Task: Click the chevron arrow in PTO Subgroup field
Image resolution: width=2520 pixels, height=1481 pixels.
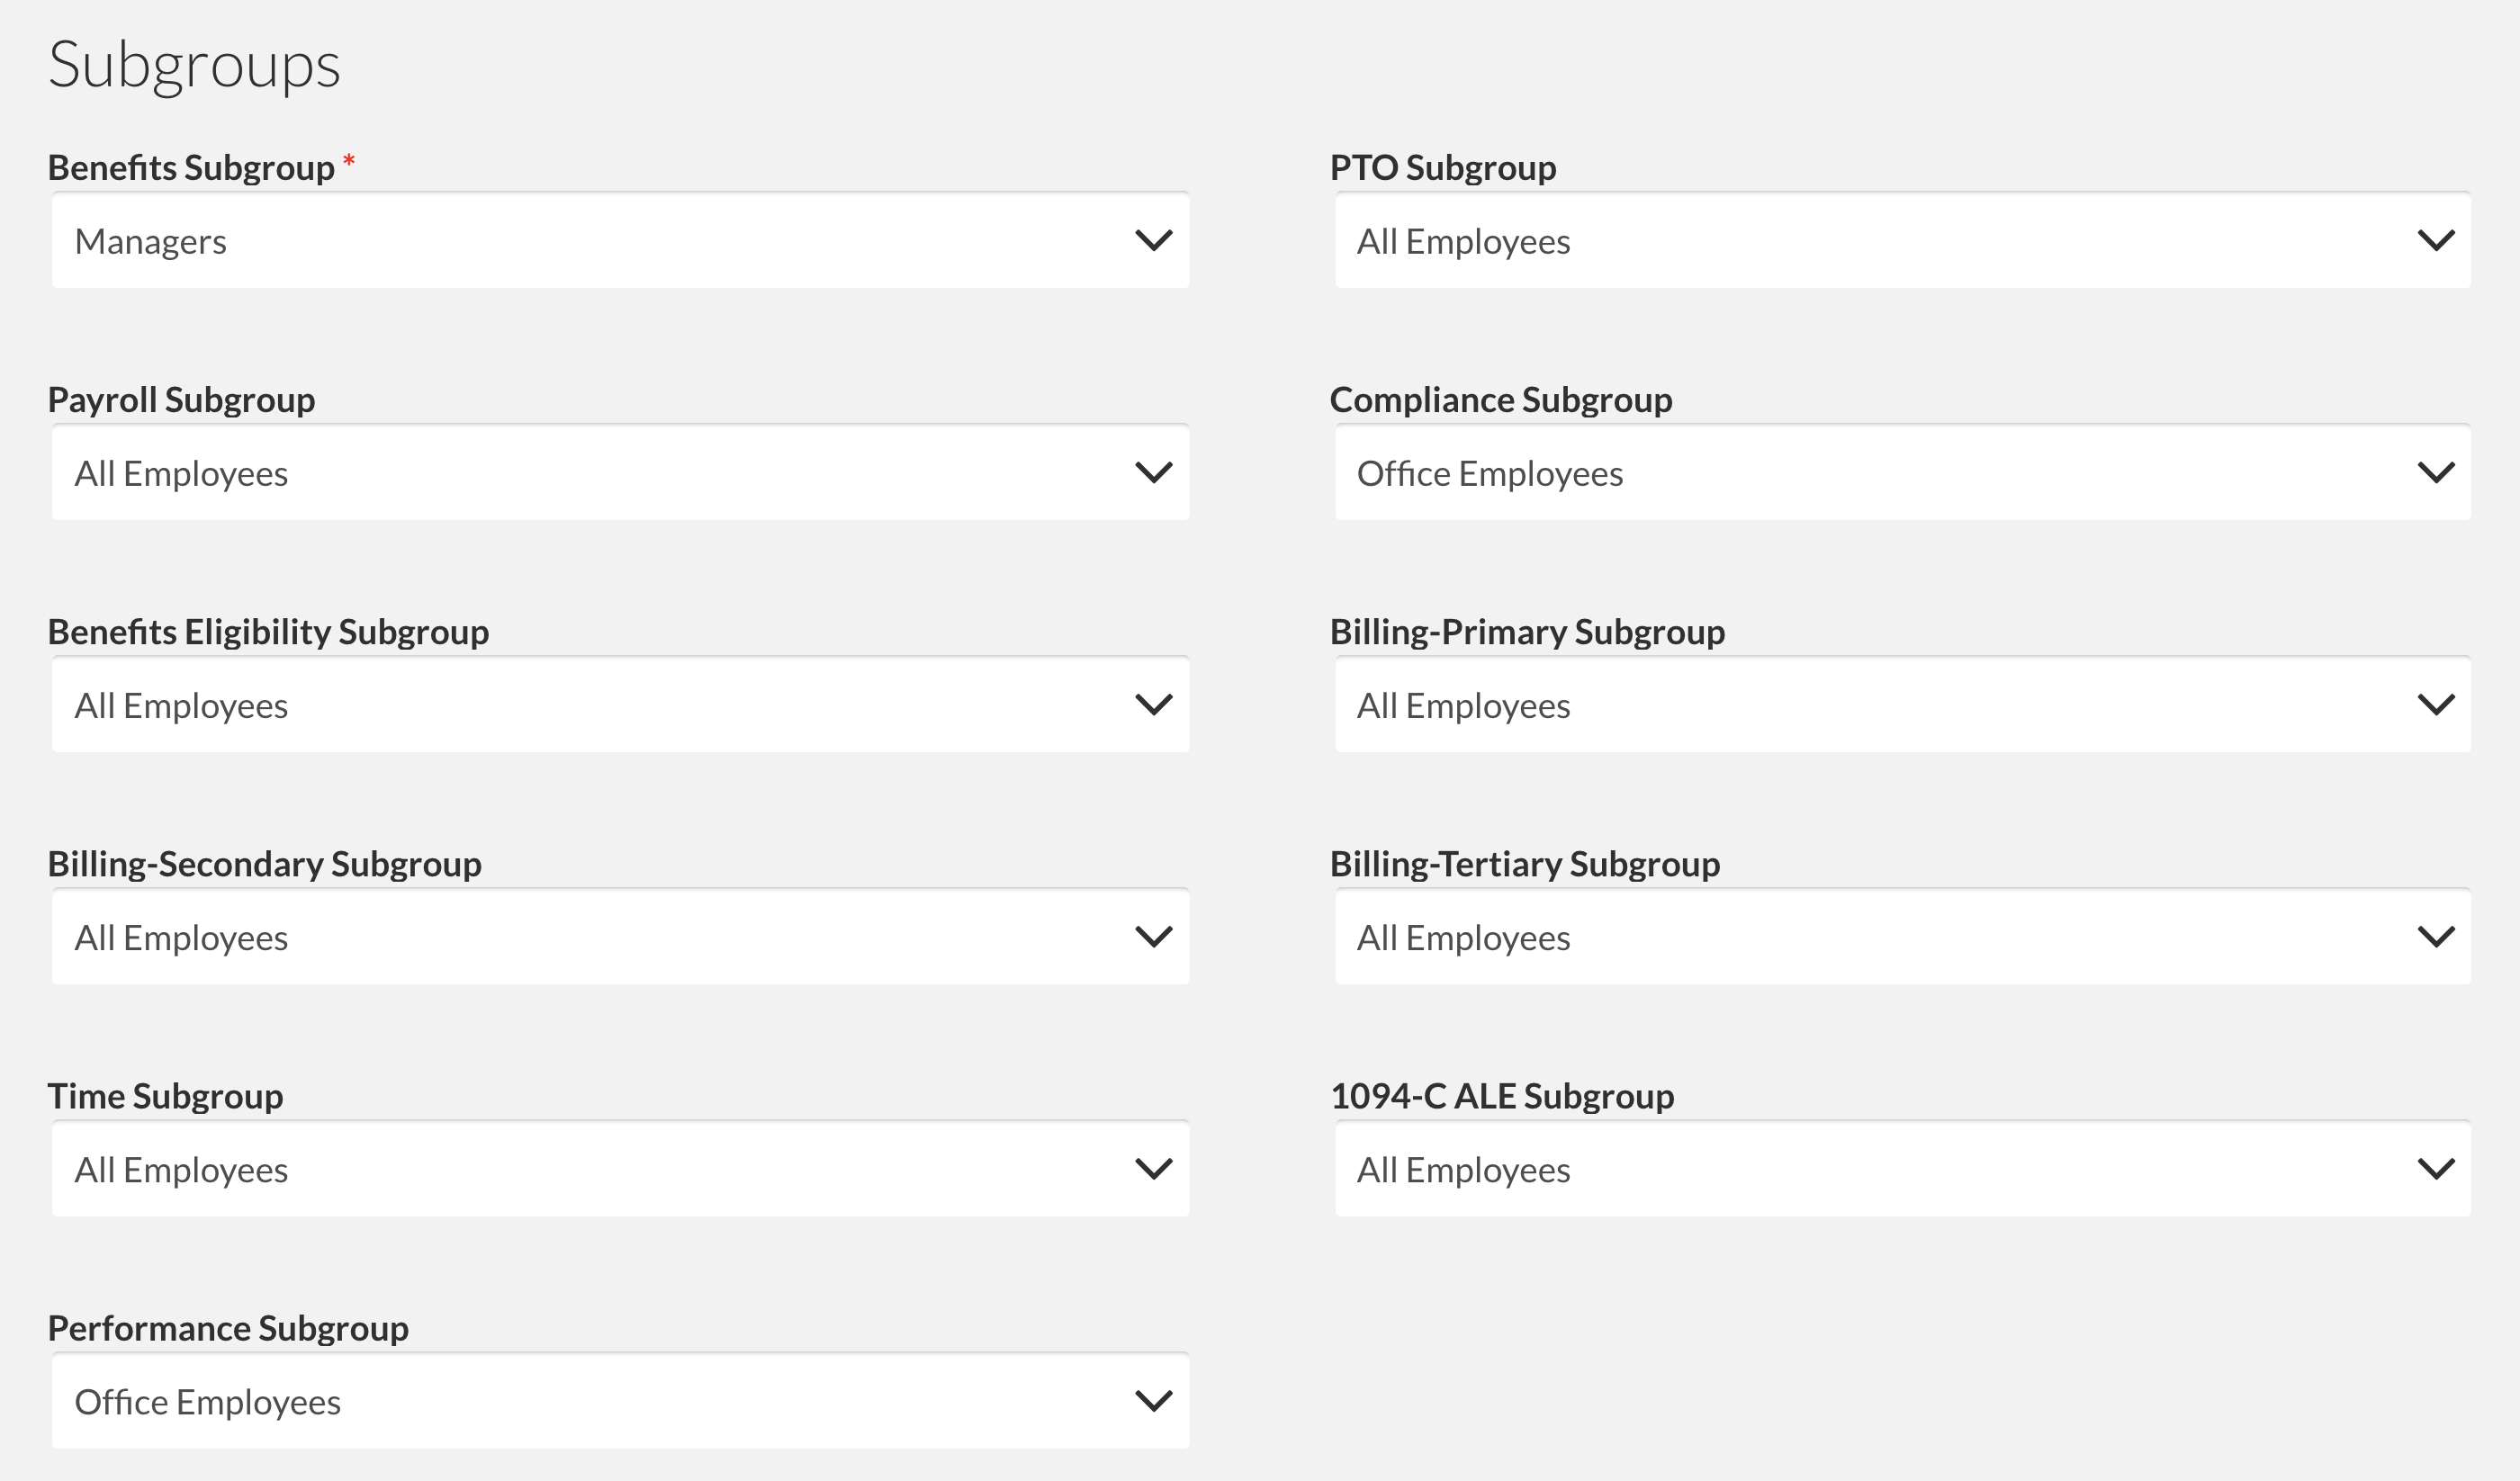Action: (x=2436, y=241)
